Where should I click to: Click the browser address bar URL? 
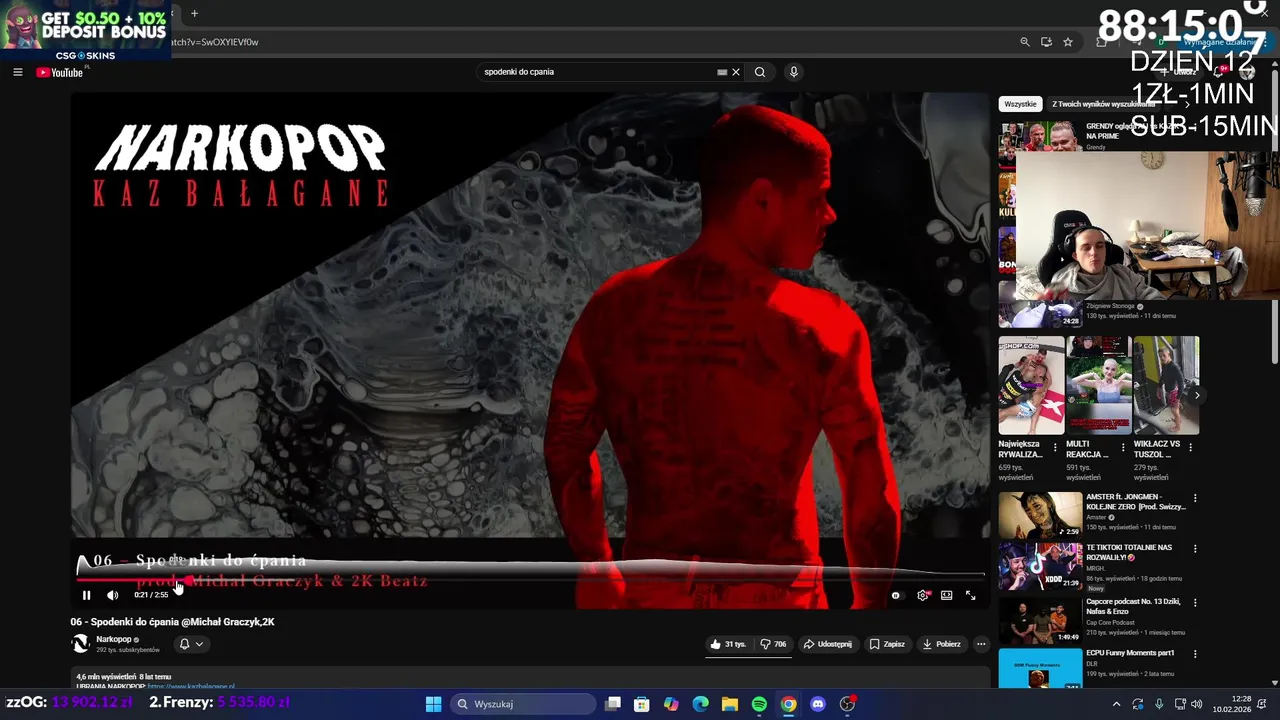click(215, 42)
